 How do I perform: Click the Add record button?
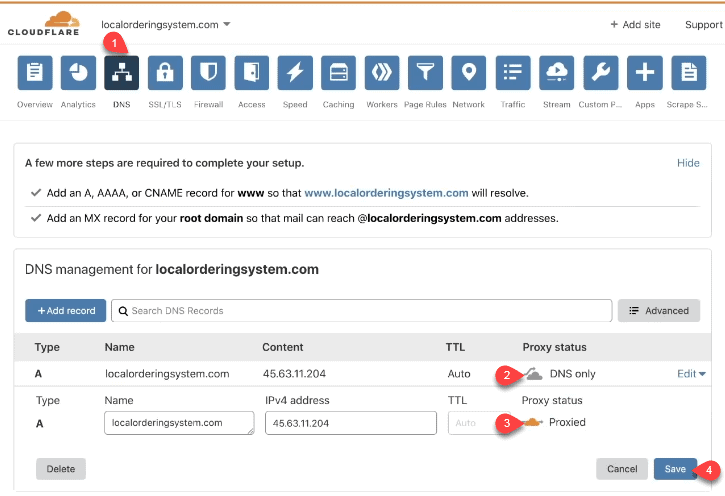tap(66, 311)
